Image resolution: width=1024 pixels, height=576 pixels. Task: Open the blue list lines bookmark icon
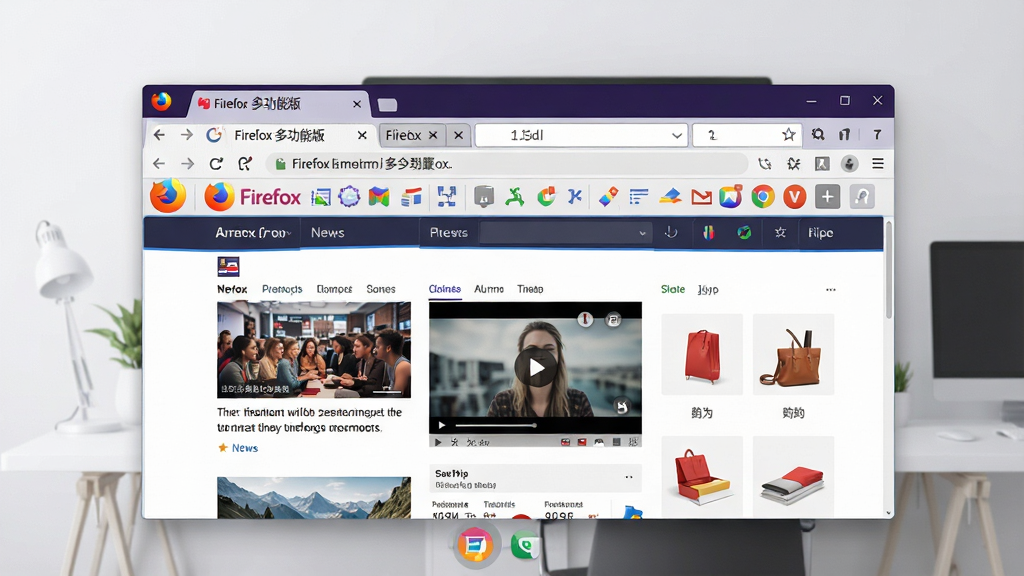click(x=639, y=197)
